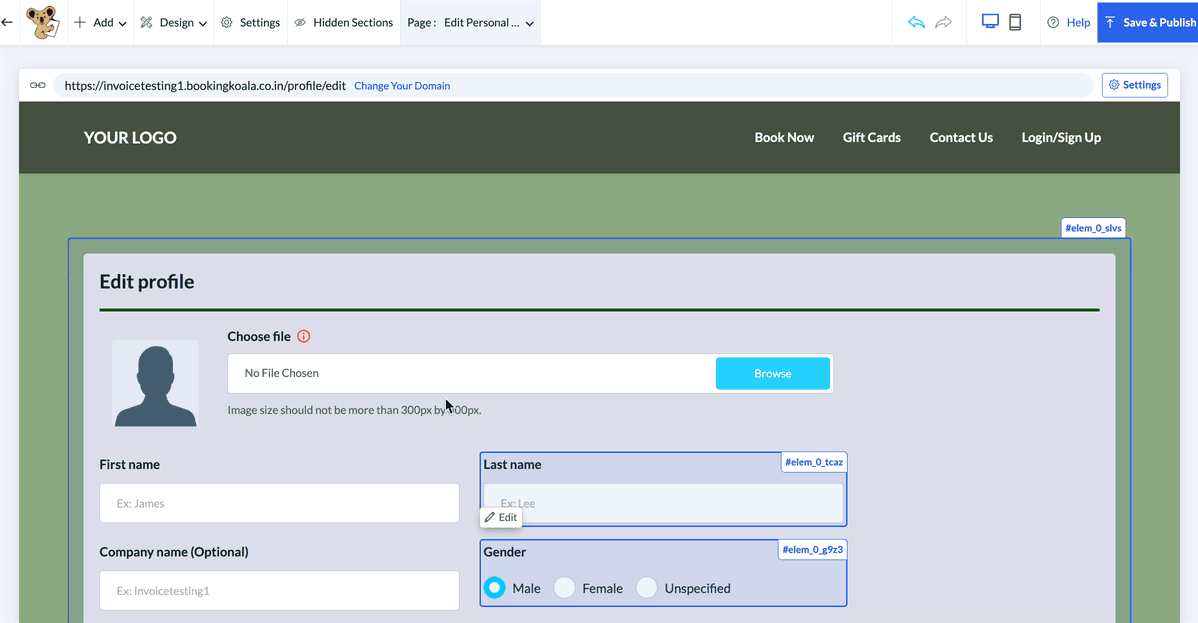Click the Last name input field
This screenshot has width=1198, height=623.
click(x=663, y=503)
